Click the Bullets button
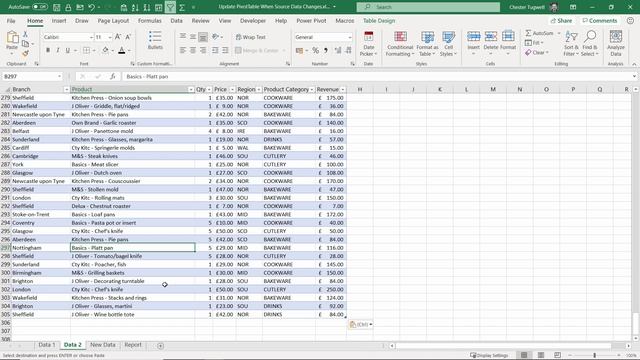This screenshot has height=360, width=640. 155,40
